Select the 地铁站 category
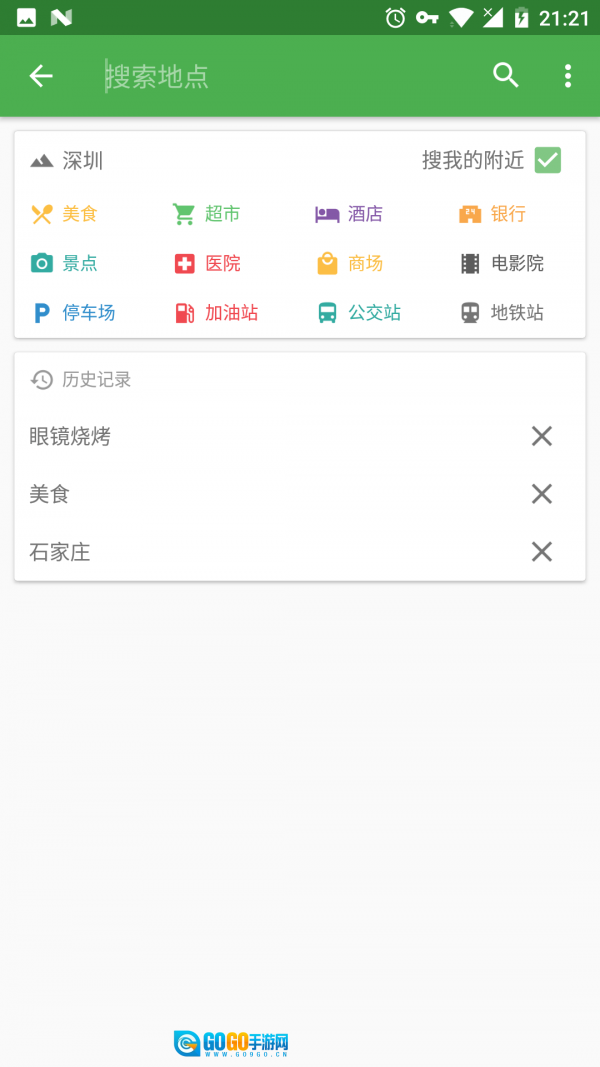This screenshot has height=1067, width=600. pos(503,313)
